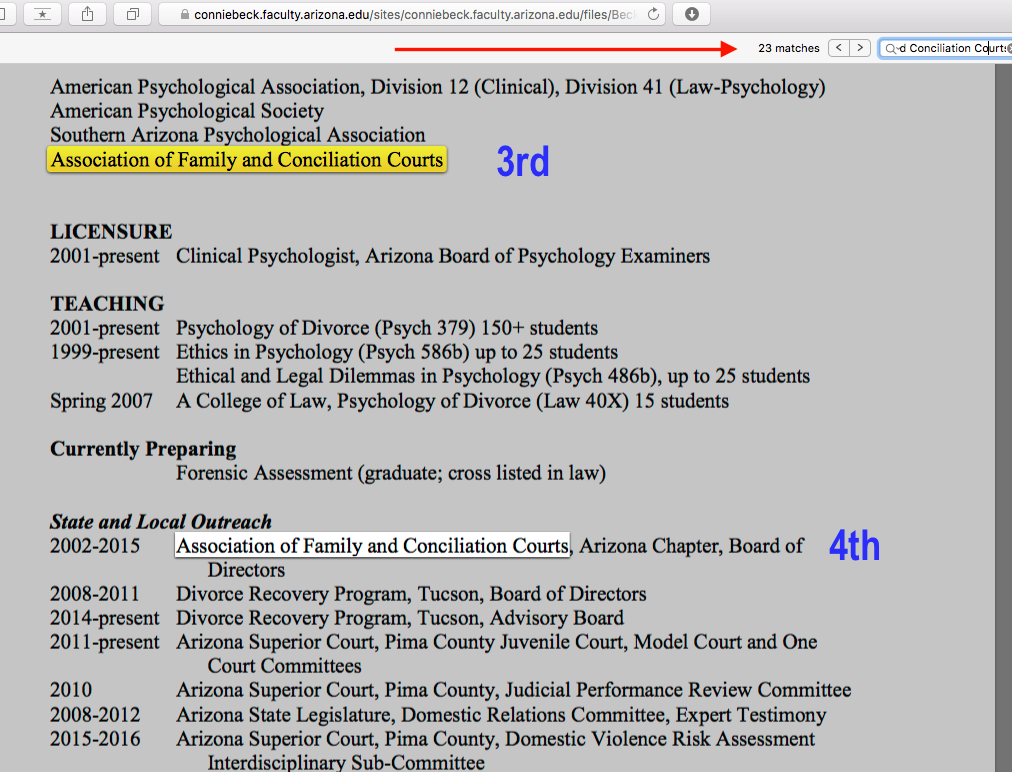Click the '23 matches' count label
The width and height of the screenshot is (1012, 772).
pyautogui.click(x=788, y=48)
